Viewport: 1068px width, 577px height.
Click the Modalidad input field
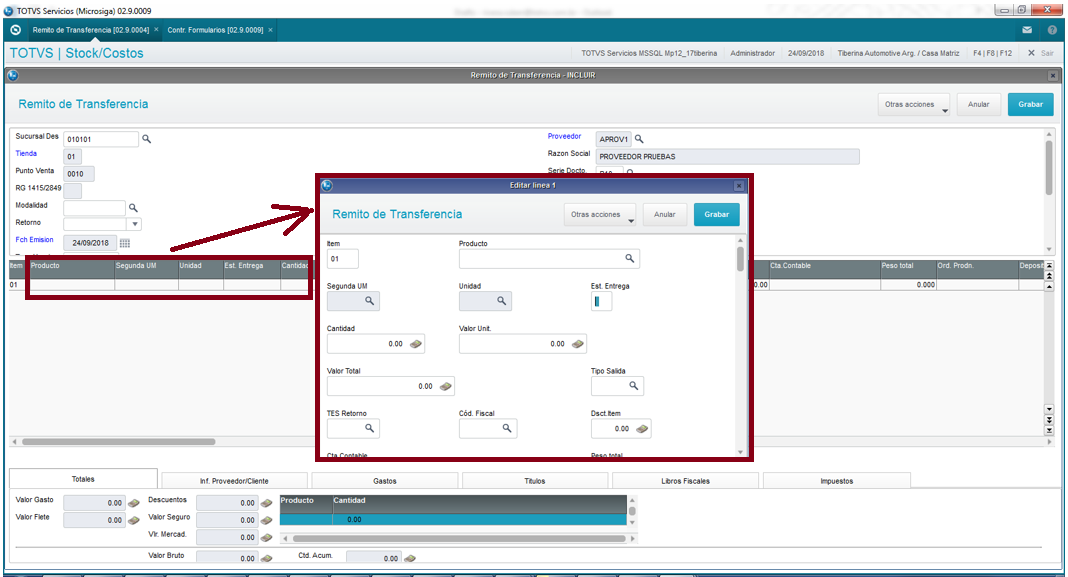coord(95,207)
